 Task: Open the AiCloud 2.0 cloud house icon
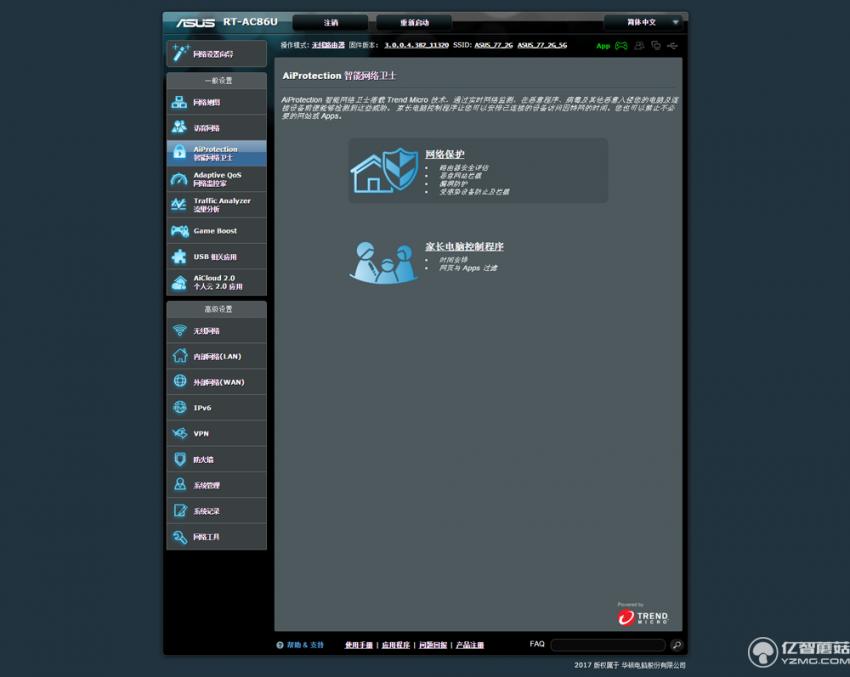click(x=179, y=282)
